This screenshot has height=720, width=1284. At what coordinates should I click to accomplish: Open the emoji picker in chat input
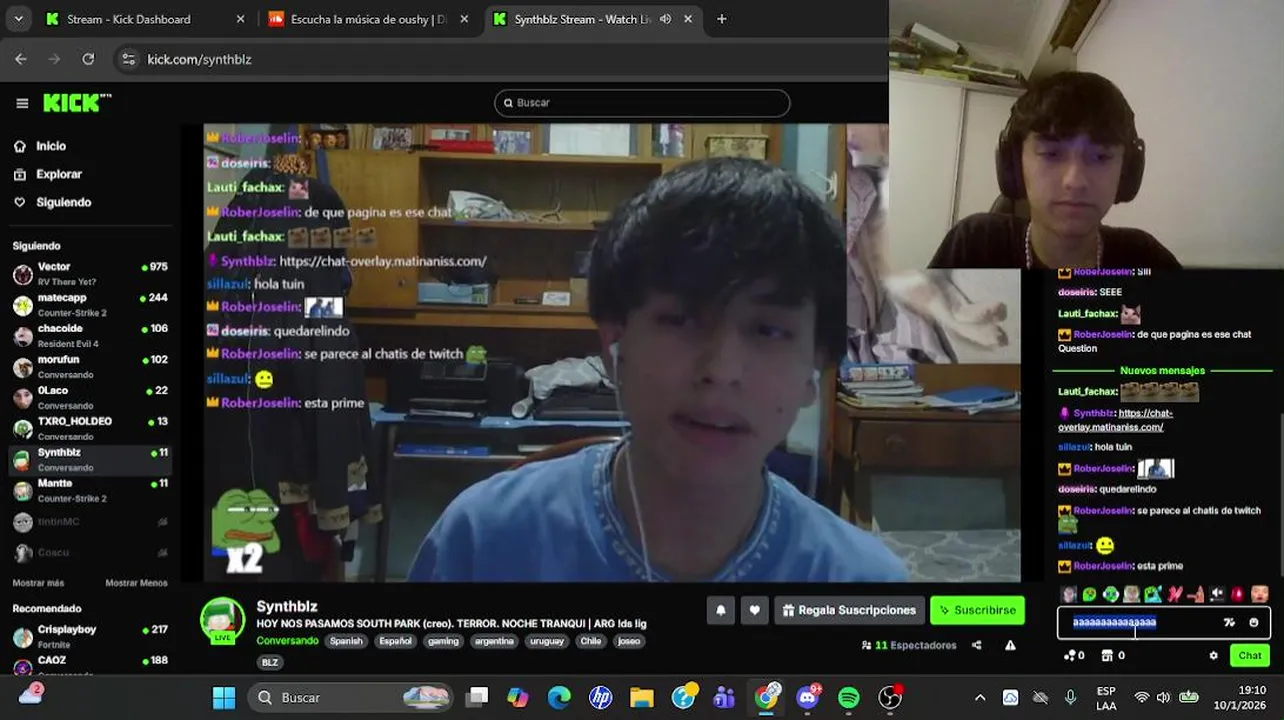coord(1254,622)
